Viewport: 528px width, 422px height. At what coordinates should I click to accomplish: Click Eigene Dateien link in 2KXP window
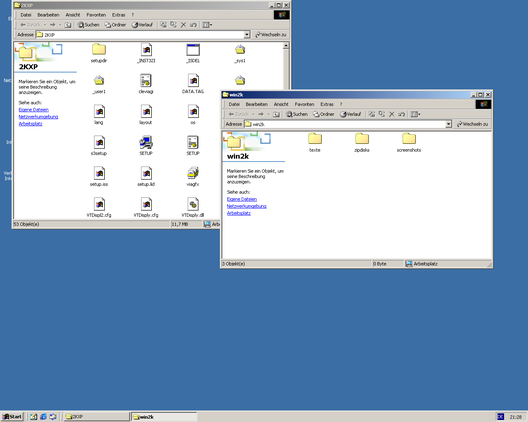34,110
